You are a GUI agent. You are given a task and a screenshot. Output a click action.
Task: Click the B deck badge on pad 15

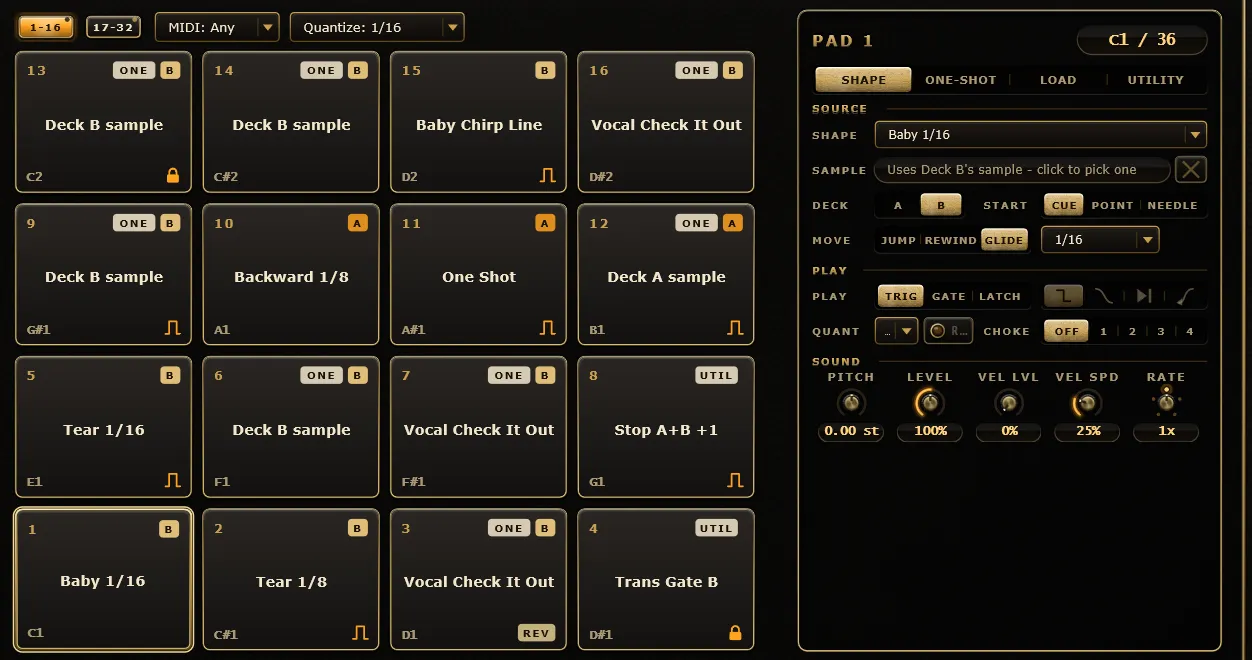point(545,70)
